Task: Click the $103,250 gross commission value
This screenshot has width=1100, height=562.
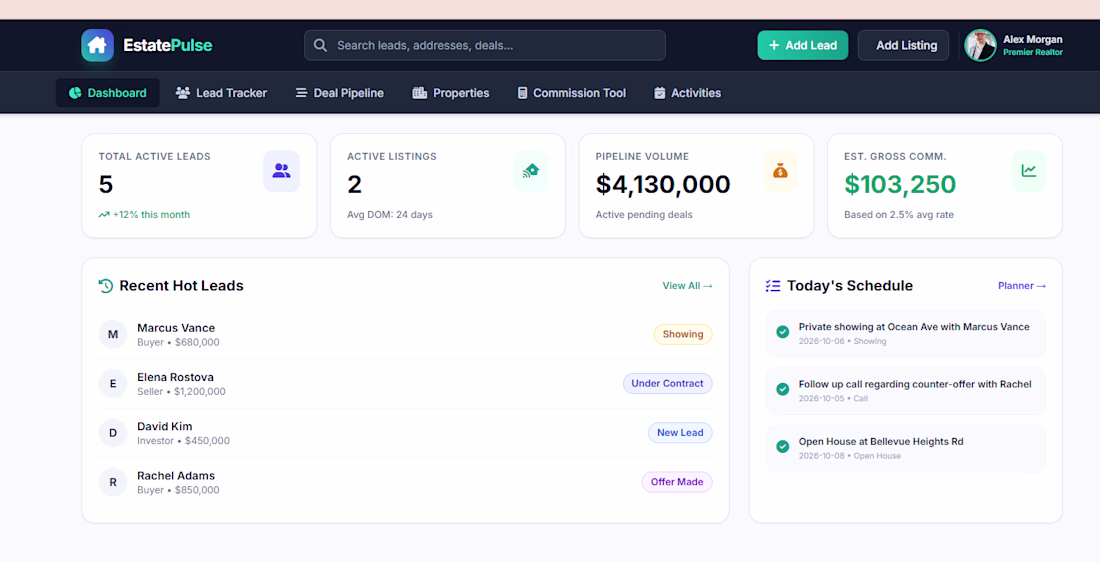Action: (900, 185)
